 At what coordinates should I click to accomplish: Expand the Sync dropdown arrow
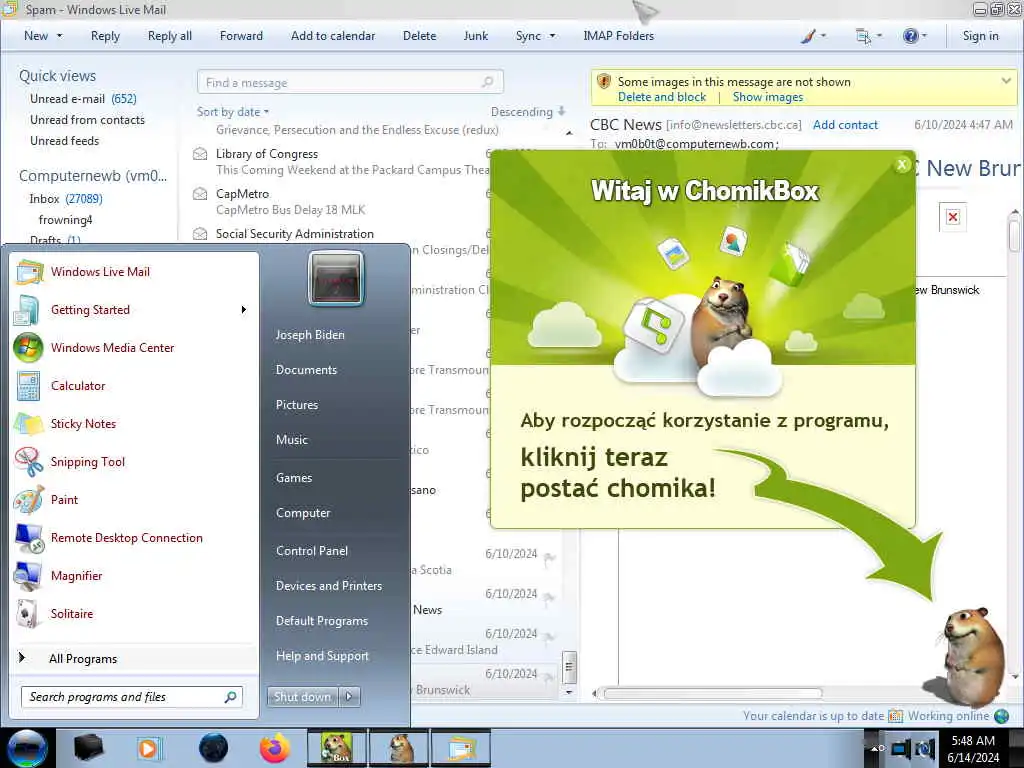coord(552,36)
